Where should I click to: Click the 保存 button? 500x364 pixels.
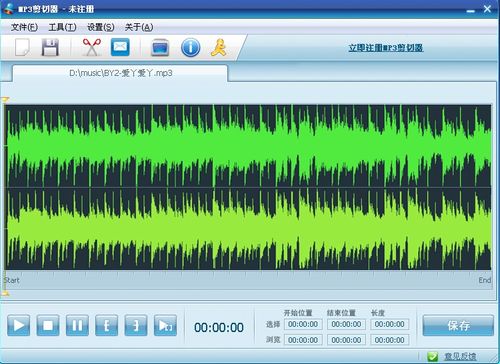tap(458, 325)
